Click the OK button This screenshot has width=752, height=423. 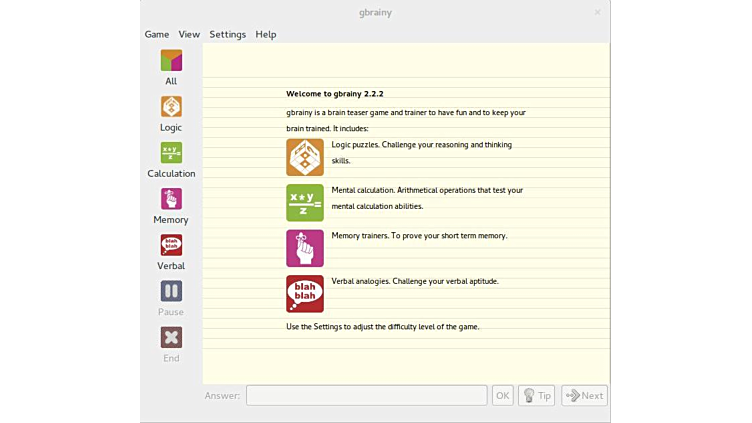coord(502,396)
